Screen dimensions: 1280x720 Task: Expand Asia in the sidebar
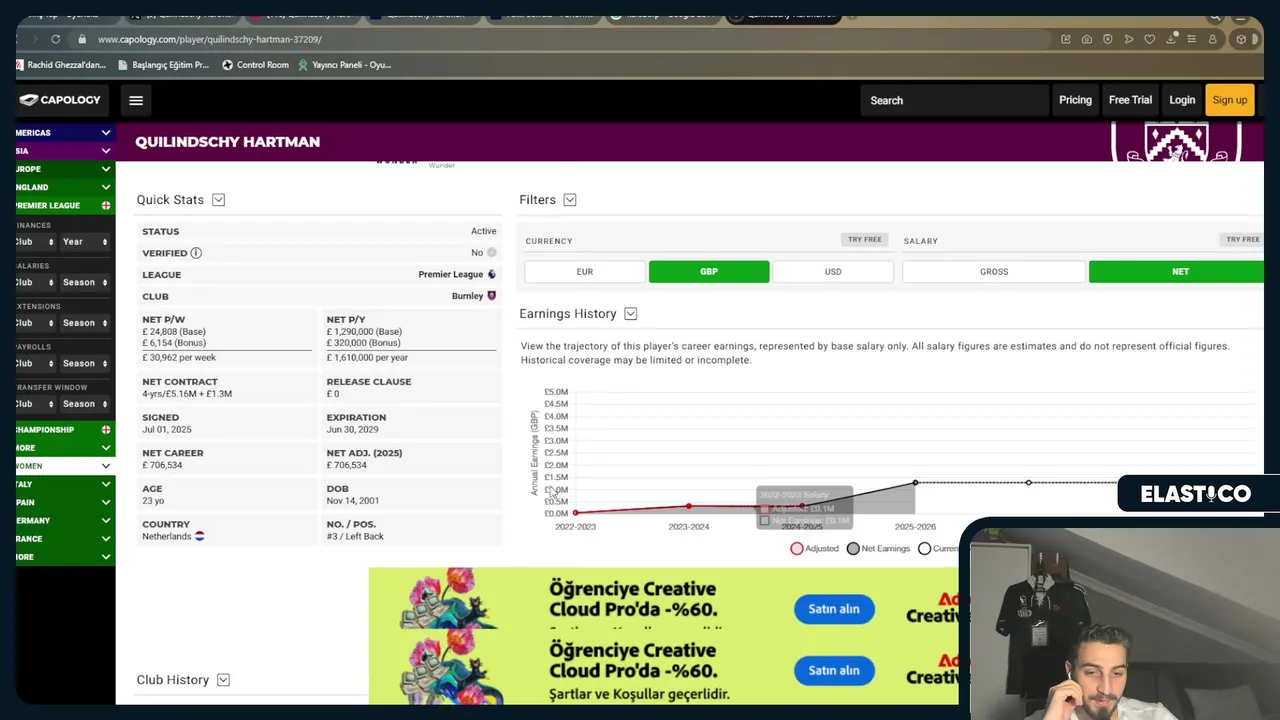pyautogui.click(x=65, y=151)
